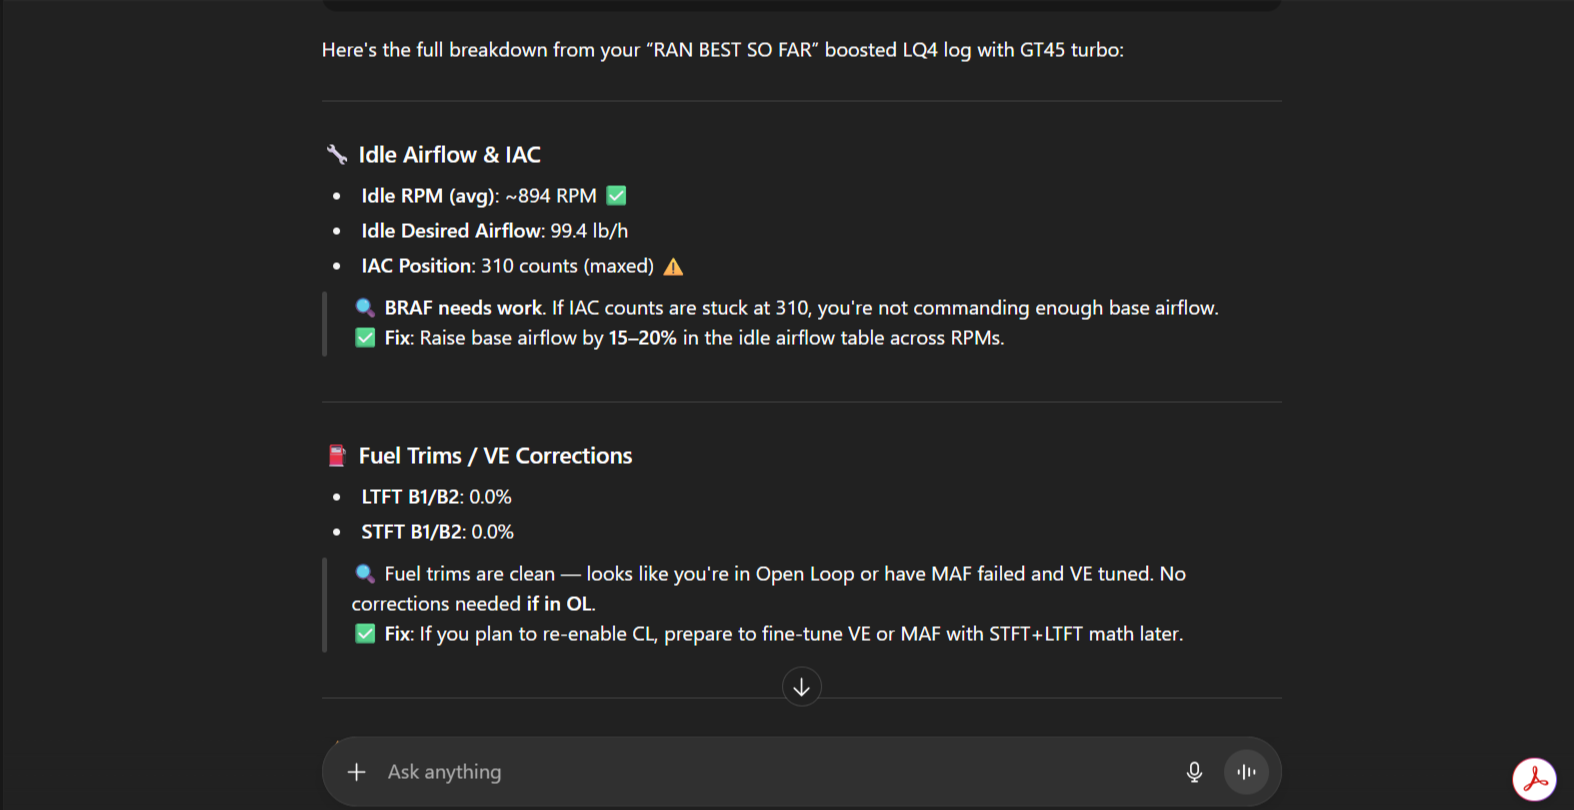Open the Adobe Acrobat extension icon
Viewport: 1574px width, 810px height.
pos(1533,779)
